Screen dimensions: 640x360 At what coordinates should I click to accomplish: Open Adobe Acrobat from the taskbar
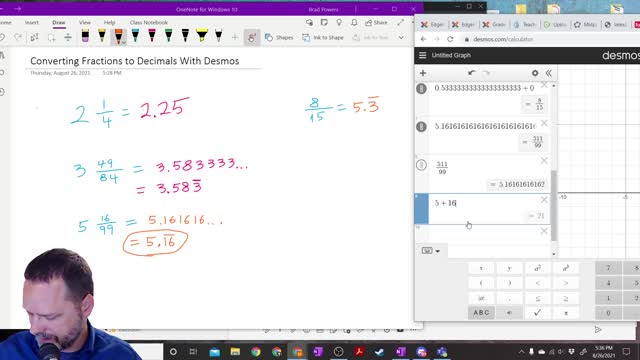pos(359,351)
